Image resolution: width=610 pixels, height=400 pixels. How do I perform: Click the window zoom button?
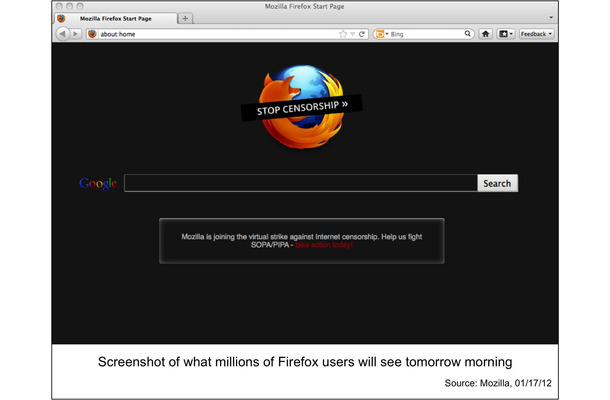(80, 6)
